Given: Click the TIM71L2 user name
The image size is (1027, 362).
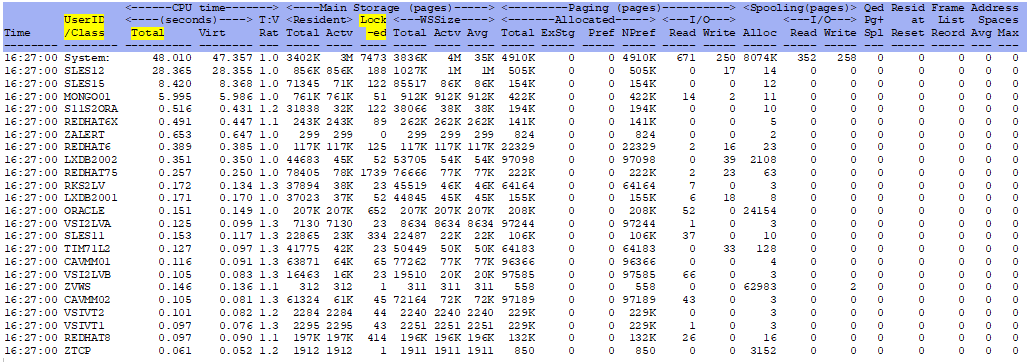Looking at the screenshot, I should (x=84, y=248).
